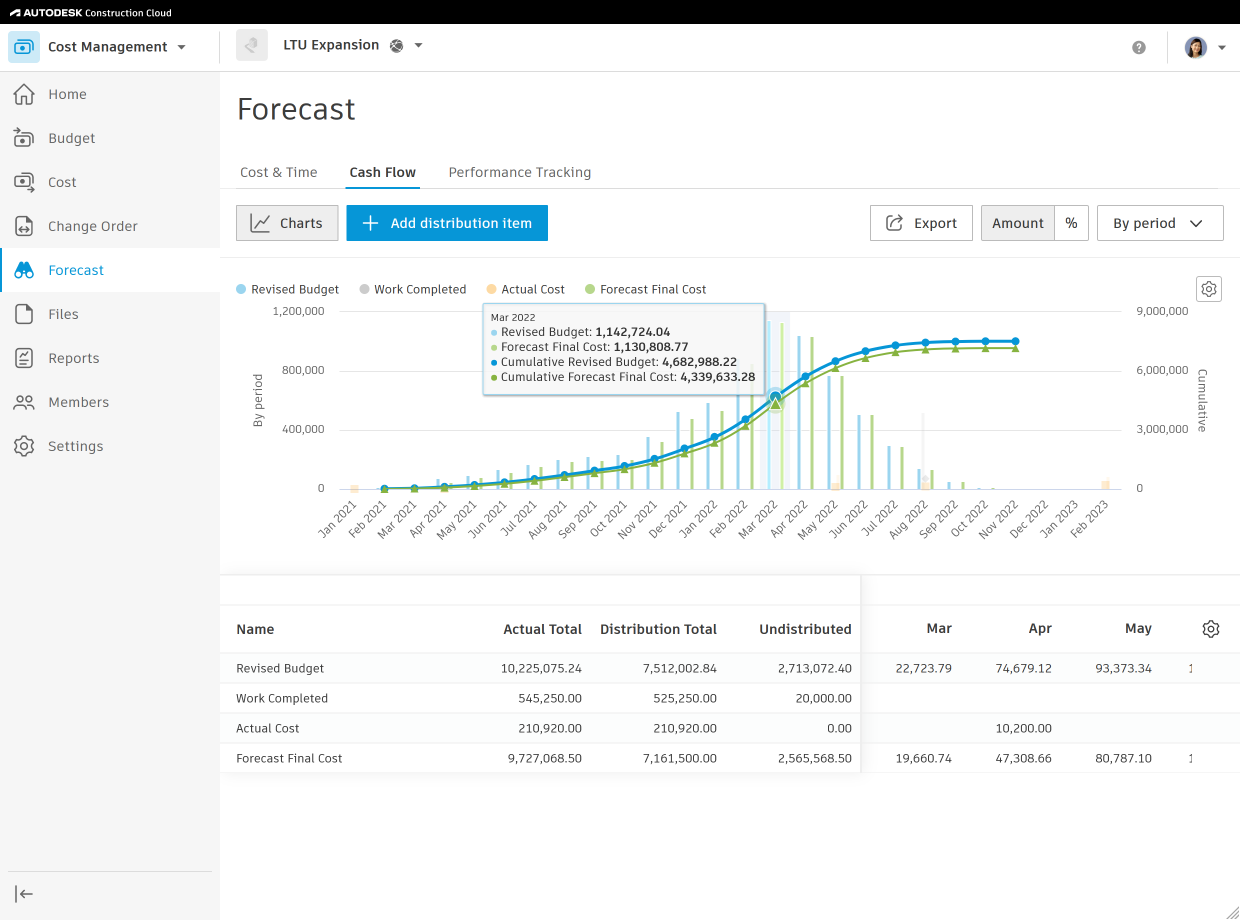The image size is (1240, 920).
Task: Open the help question mark icon
Action: pos(1139,47)
